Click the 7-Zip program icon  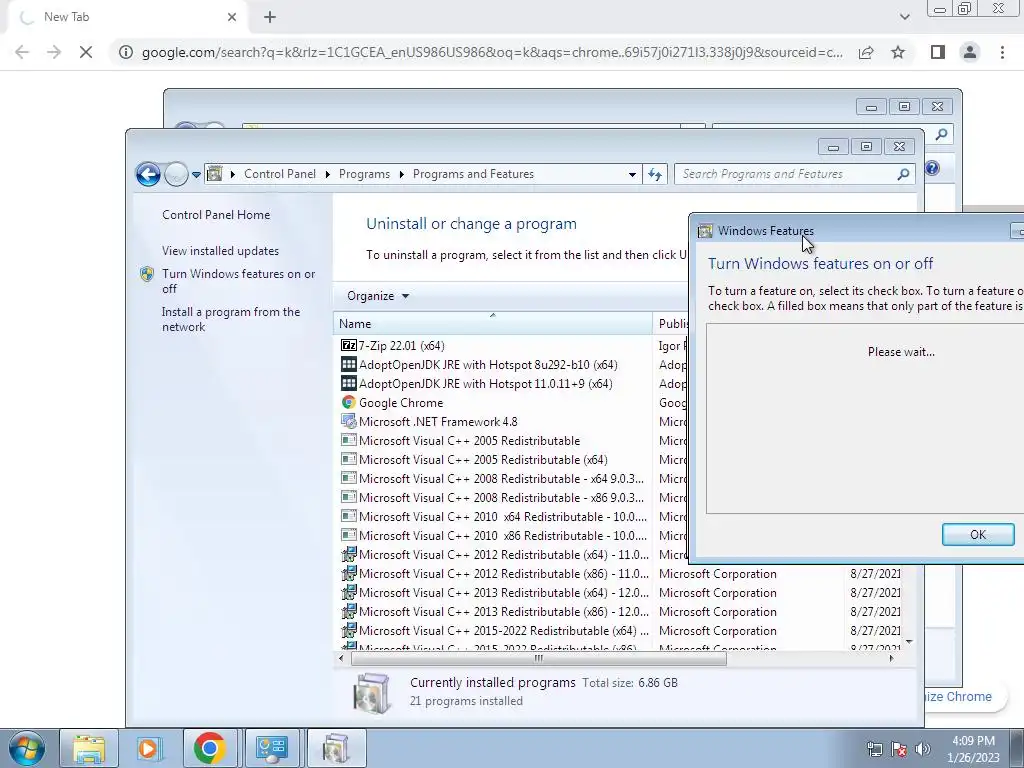349,345
